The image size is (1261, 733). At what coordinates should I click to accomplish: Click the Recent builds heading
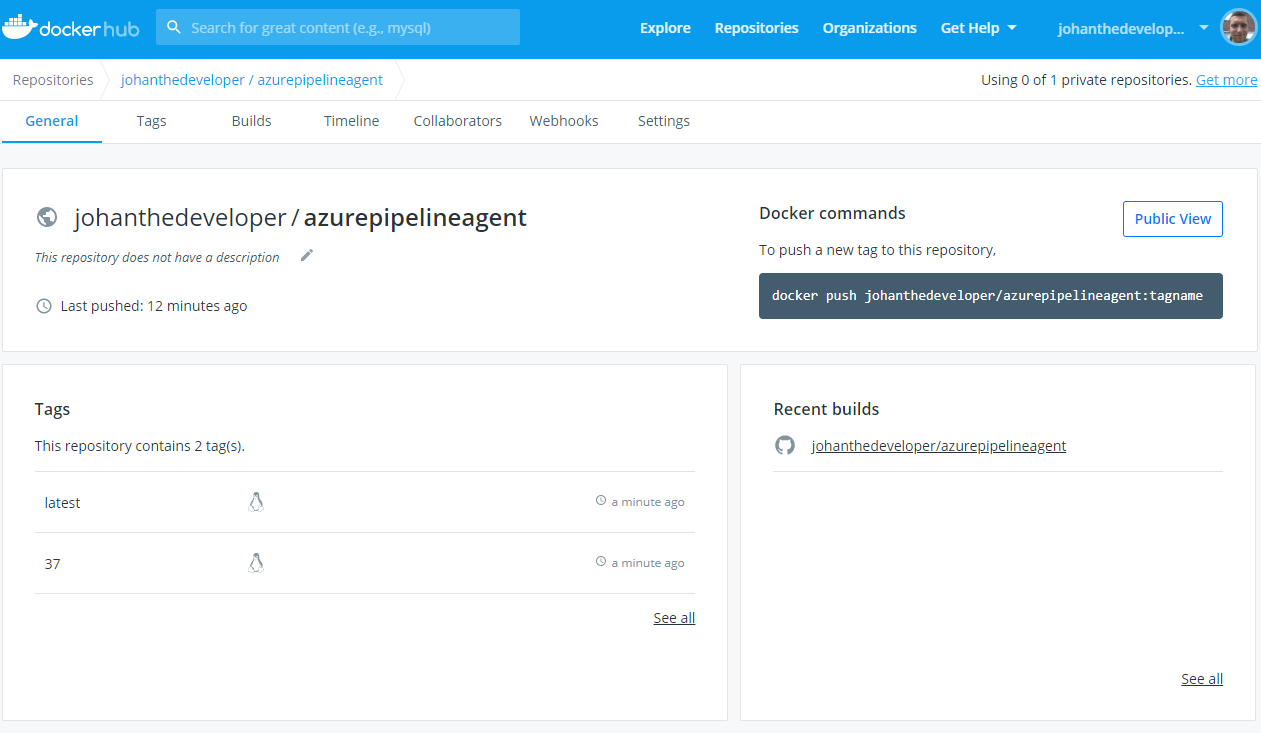tap(826, 409)
